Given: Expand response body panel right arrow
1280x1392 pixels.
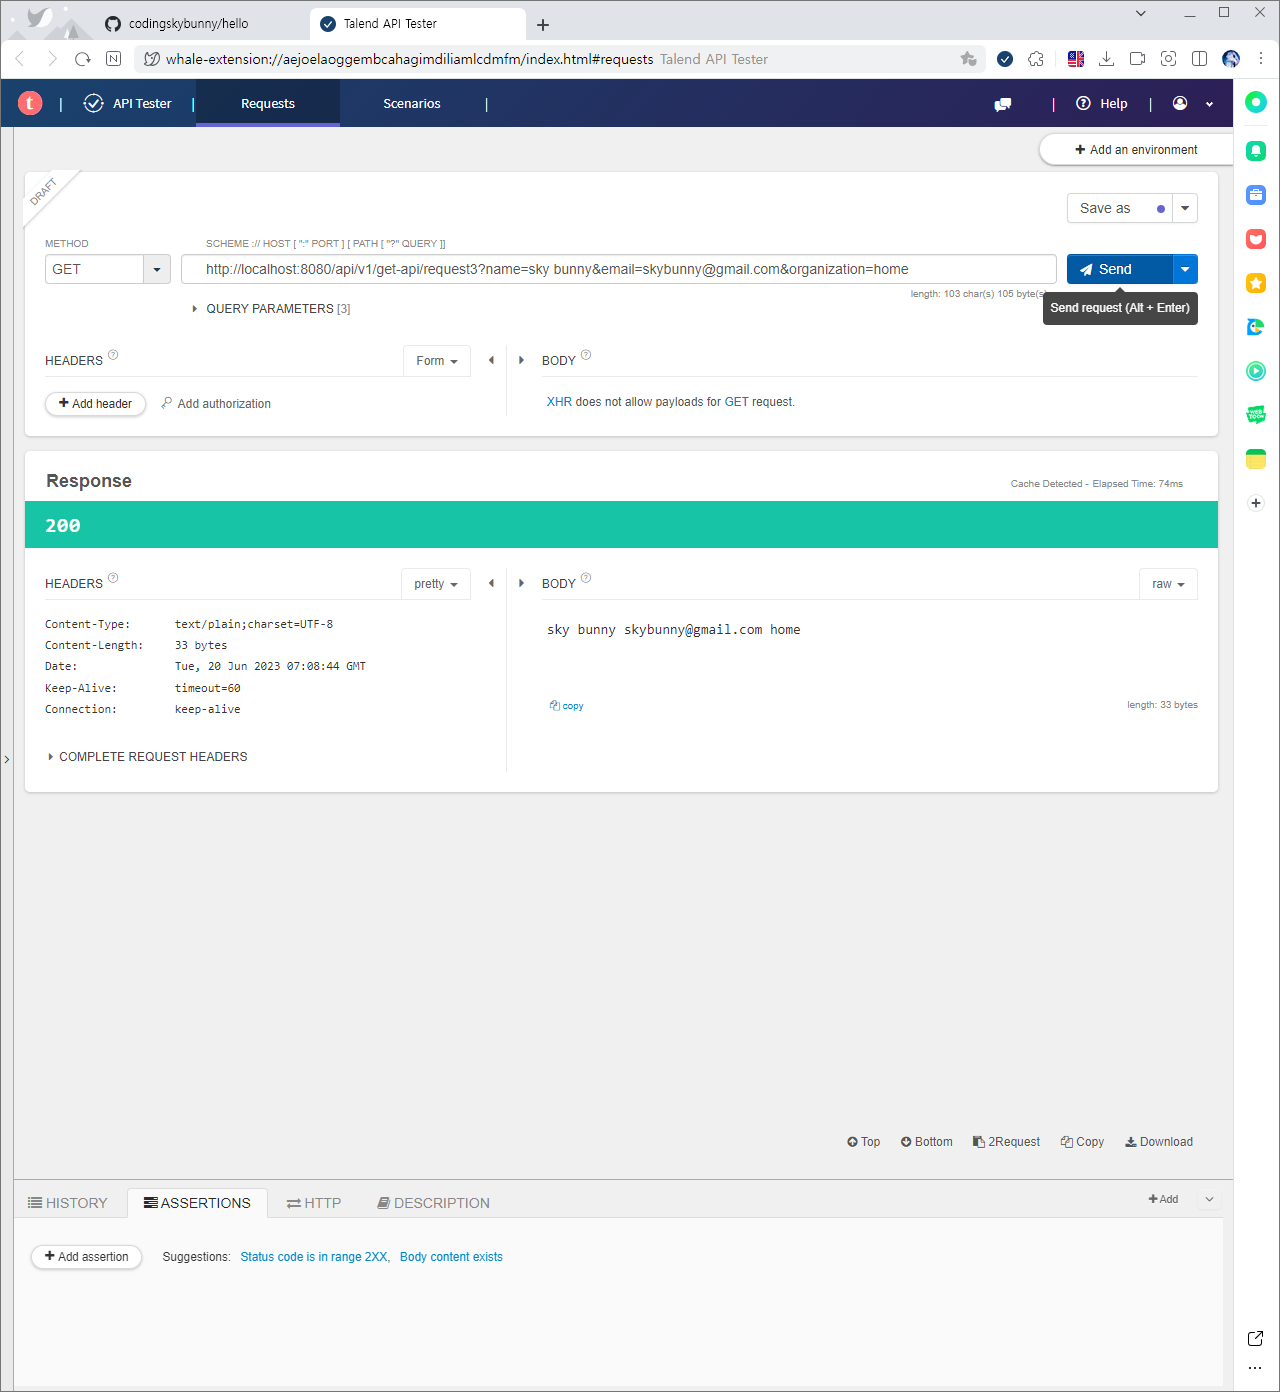Looking at the screenshot, I should tap(521, 583).
